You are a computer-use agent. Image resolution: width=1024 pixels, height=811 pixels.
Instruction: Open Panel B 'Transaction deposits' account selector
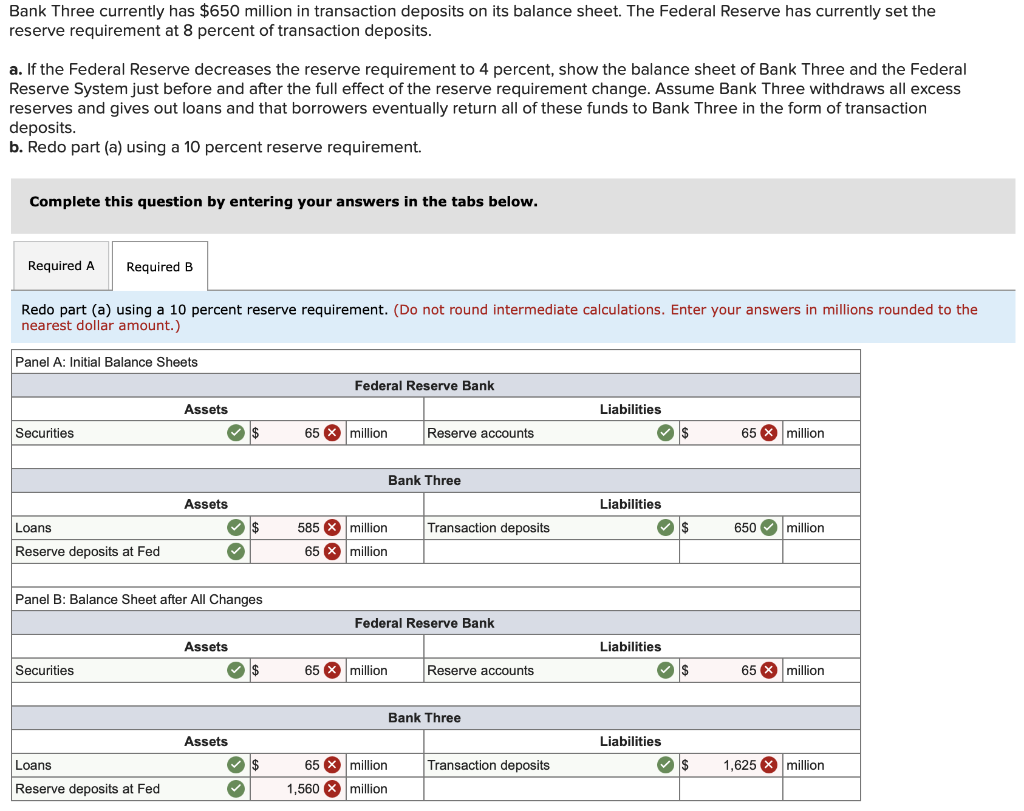tap(552, 765)
